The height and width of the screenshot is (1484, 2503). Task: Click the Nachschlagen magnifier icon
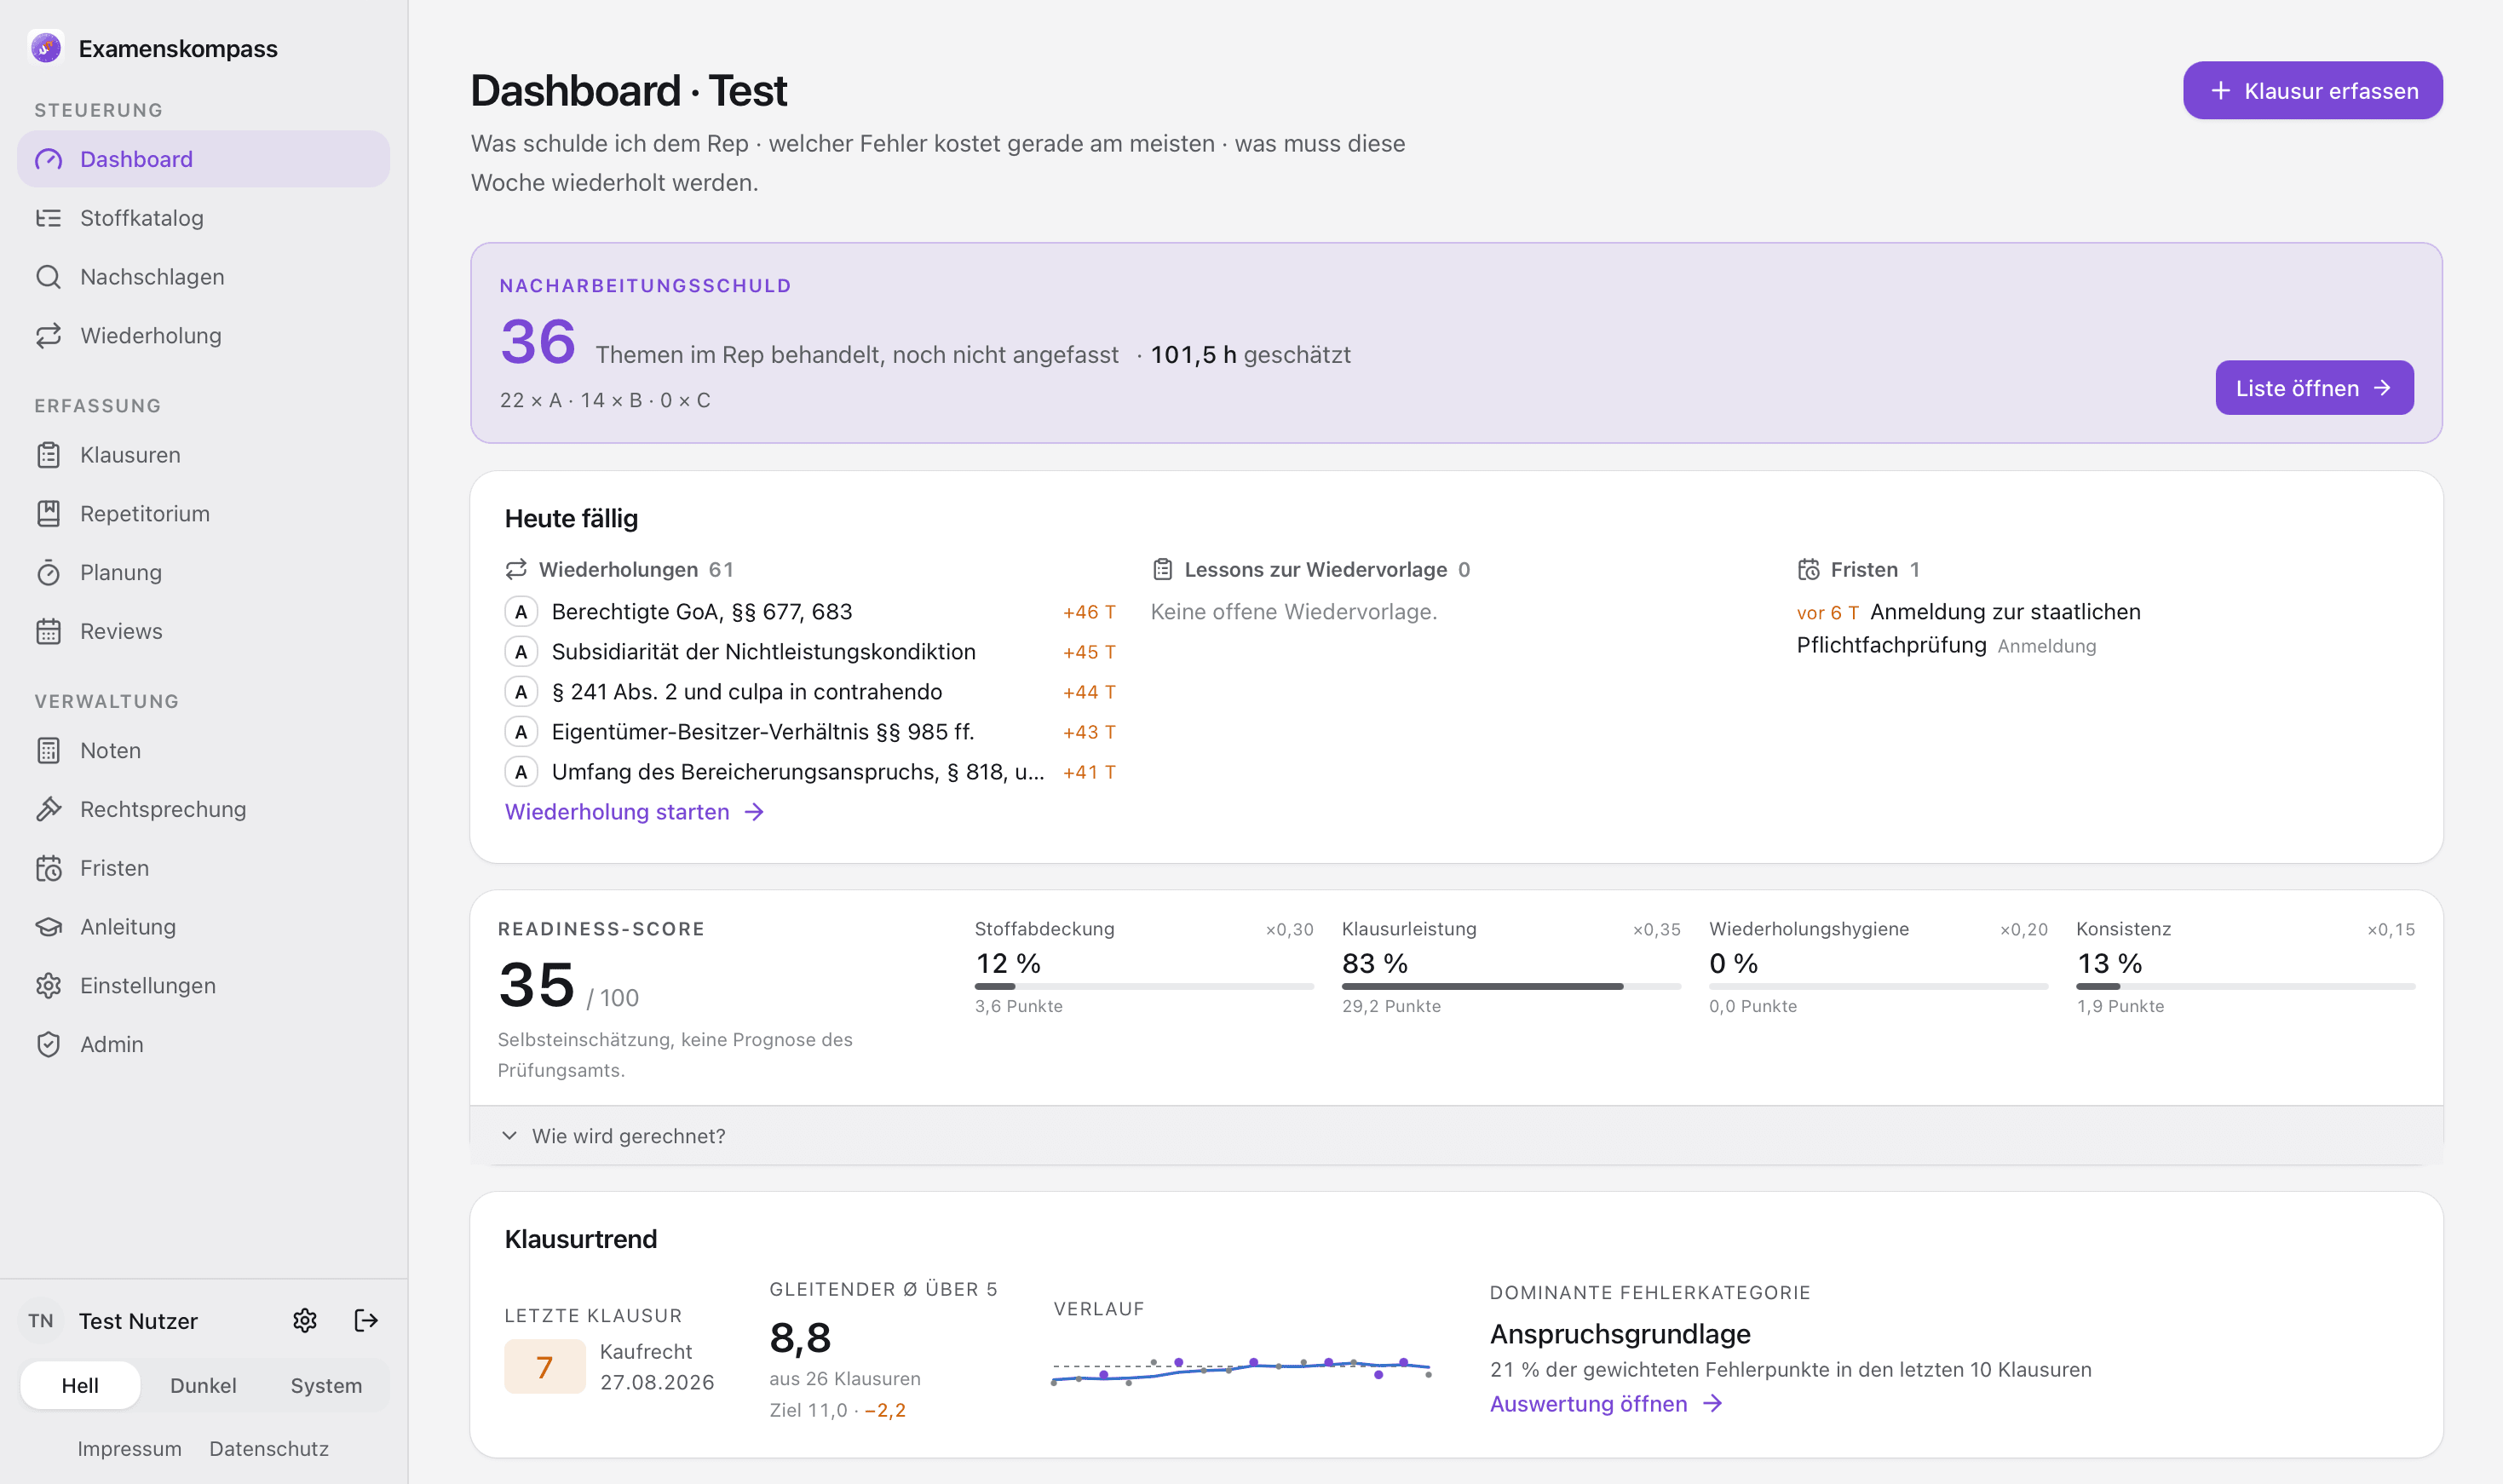(x=48, y=277)
